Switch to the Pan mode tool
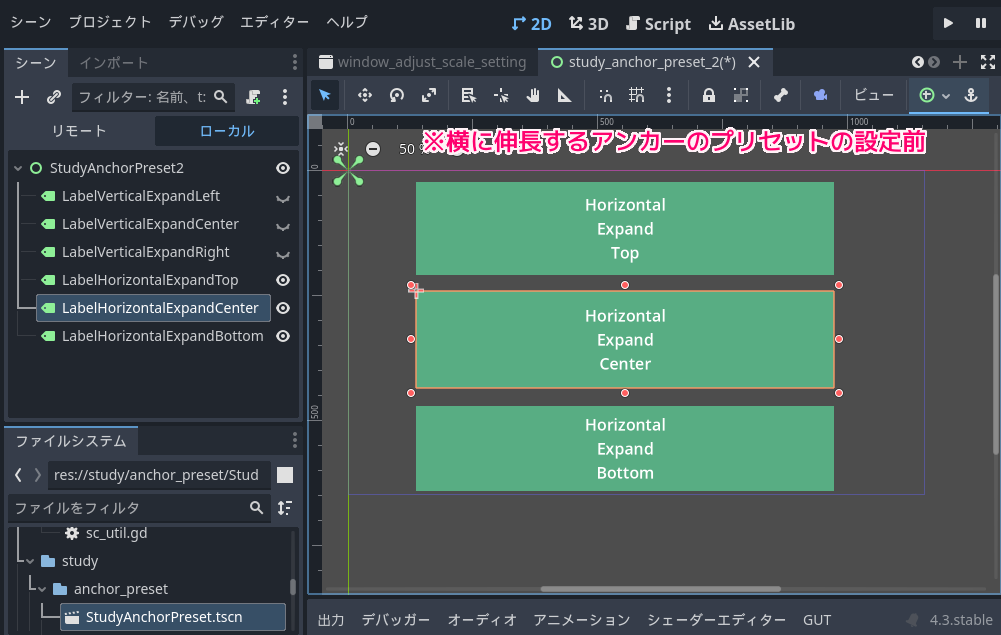The width and height of the screenshot is (1001, 635). [x=534, y=95]
